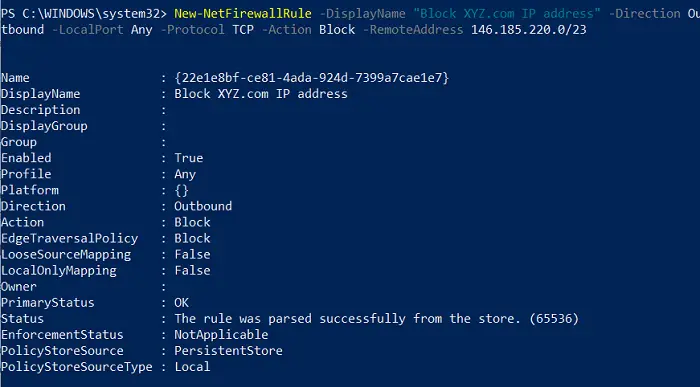Click the Direction value Outbound

tap(203, 206)
